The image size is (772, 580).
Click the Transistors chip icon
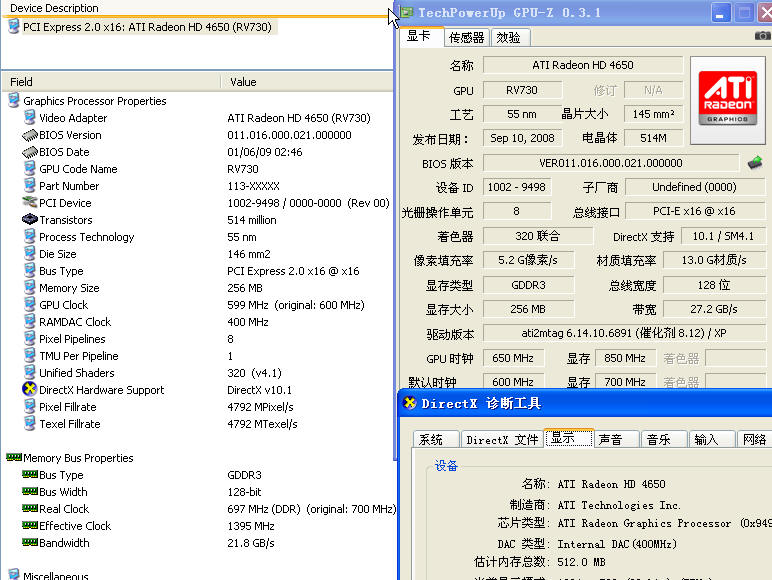click(30, 219)
